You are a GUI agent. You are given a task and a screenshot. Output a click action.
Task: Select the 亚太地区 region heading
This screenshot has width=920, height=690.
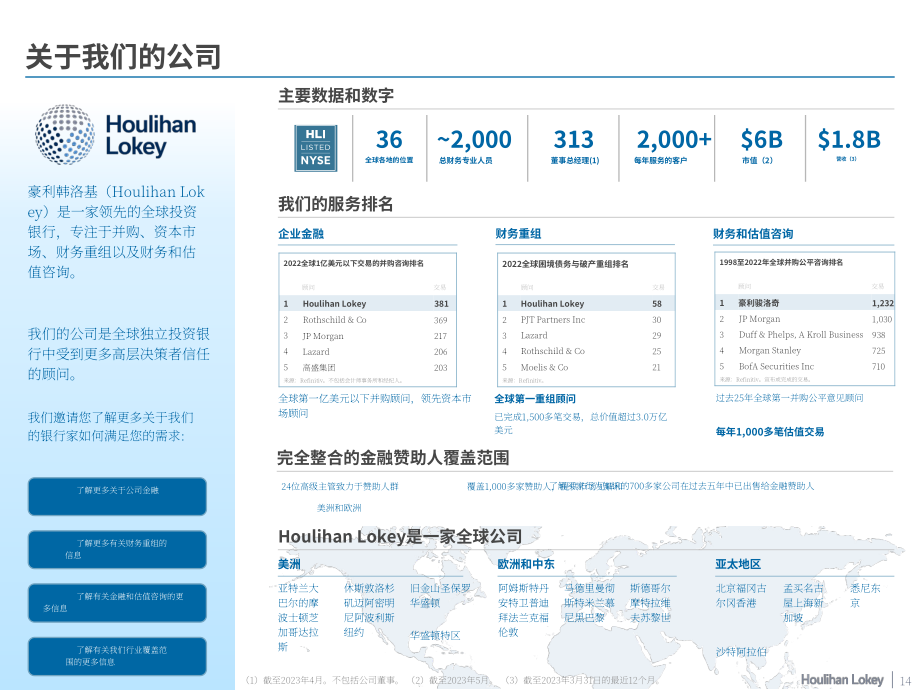pyautogui.click(x=738, y=564)
